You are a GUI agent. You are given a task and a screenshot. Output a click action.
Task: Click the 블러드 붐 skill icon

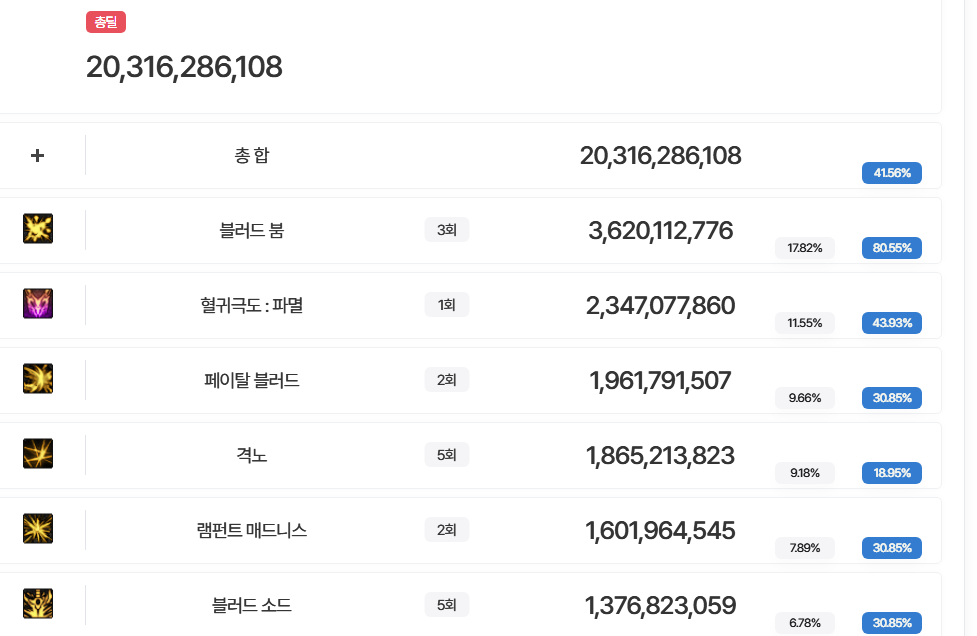(x=38, y=229)
